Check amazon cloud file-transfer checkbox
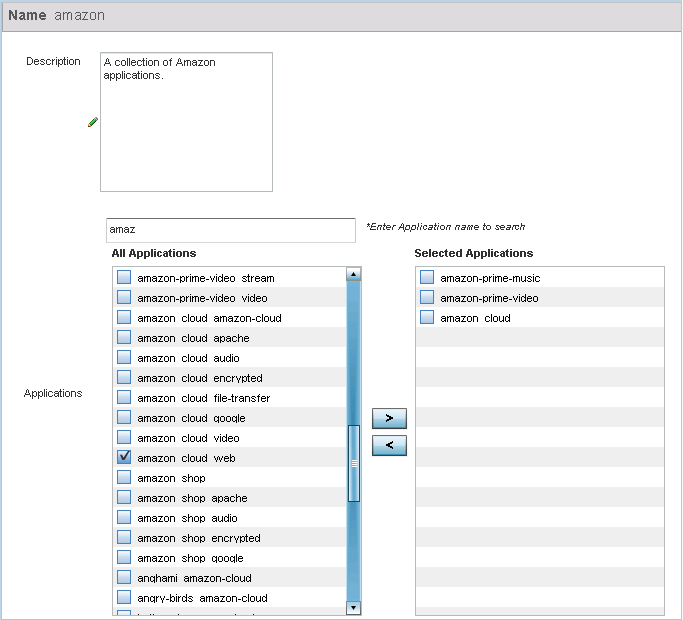 [124, 397]
